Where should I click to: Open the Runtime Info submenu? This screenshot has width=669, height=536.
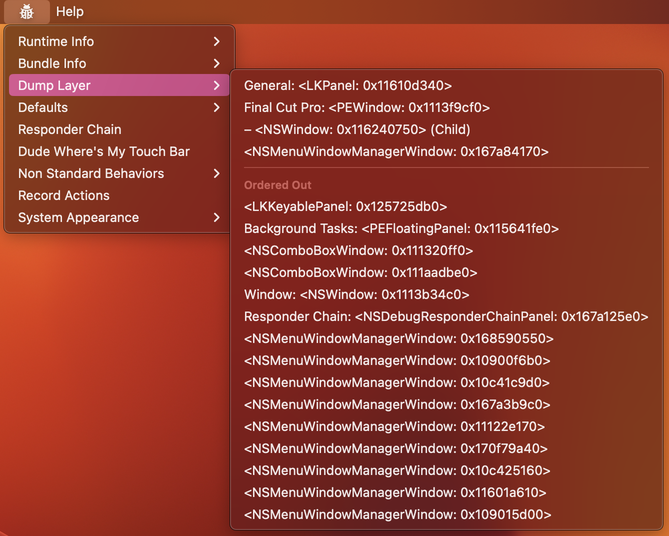[119, 41]
